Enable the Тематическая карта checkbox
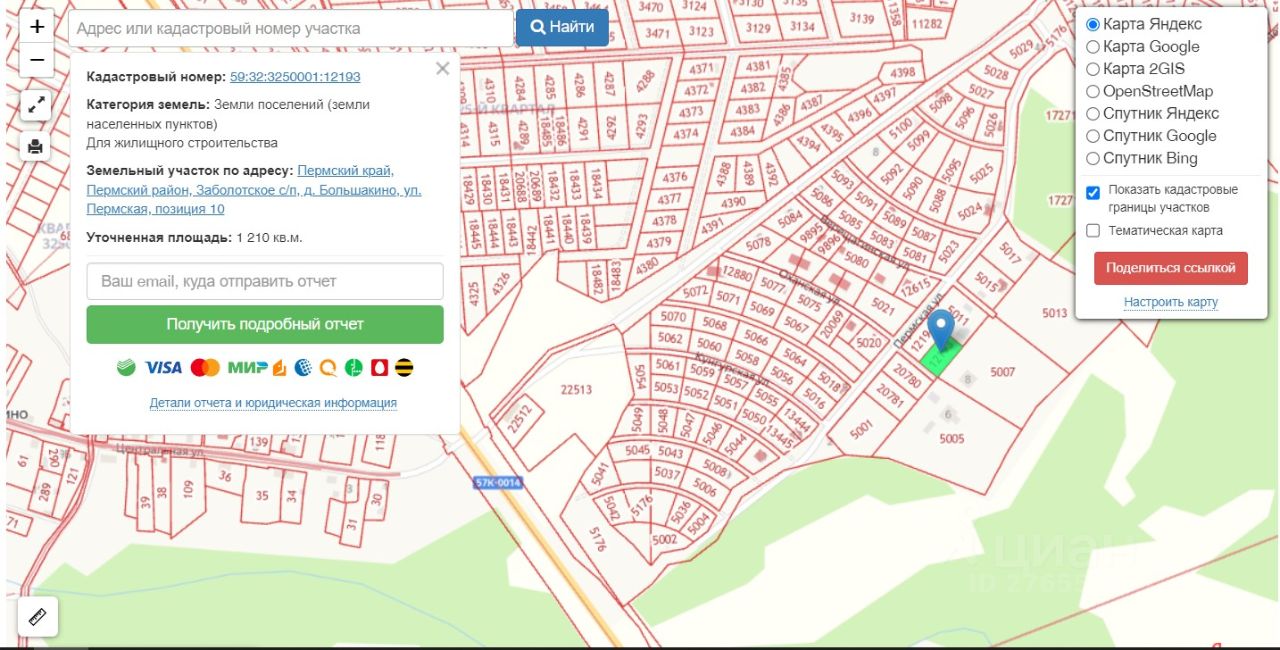The image size is (1280, 650). 1093,231
